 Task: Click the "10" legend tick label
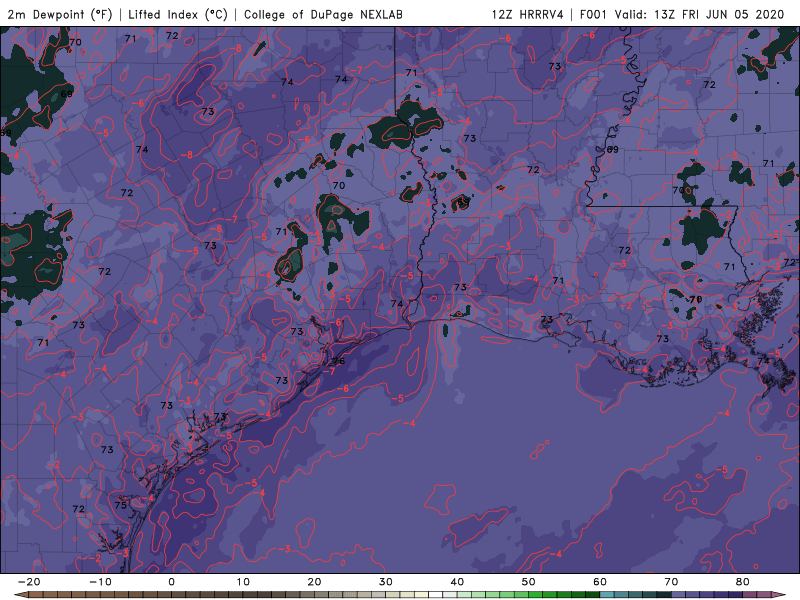(243, 582)
